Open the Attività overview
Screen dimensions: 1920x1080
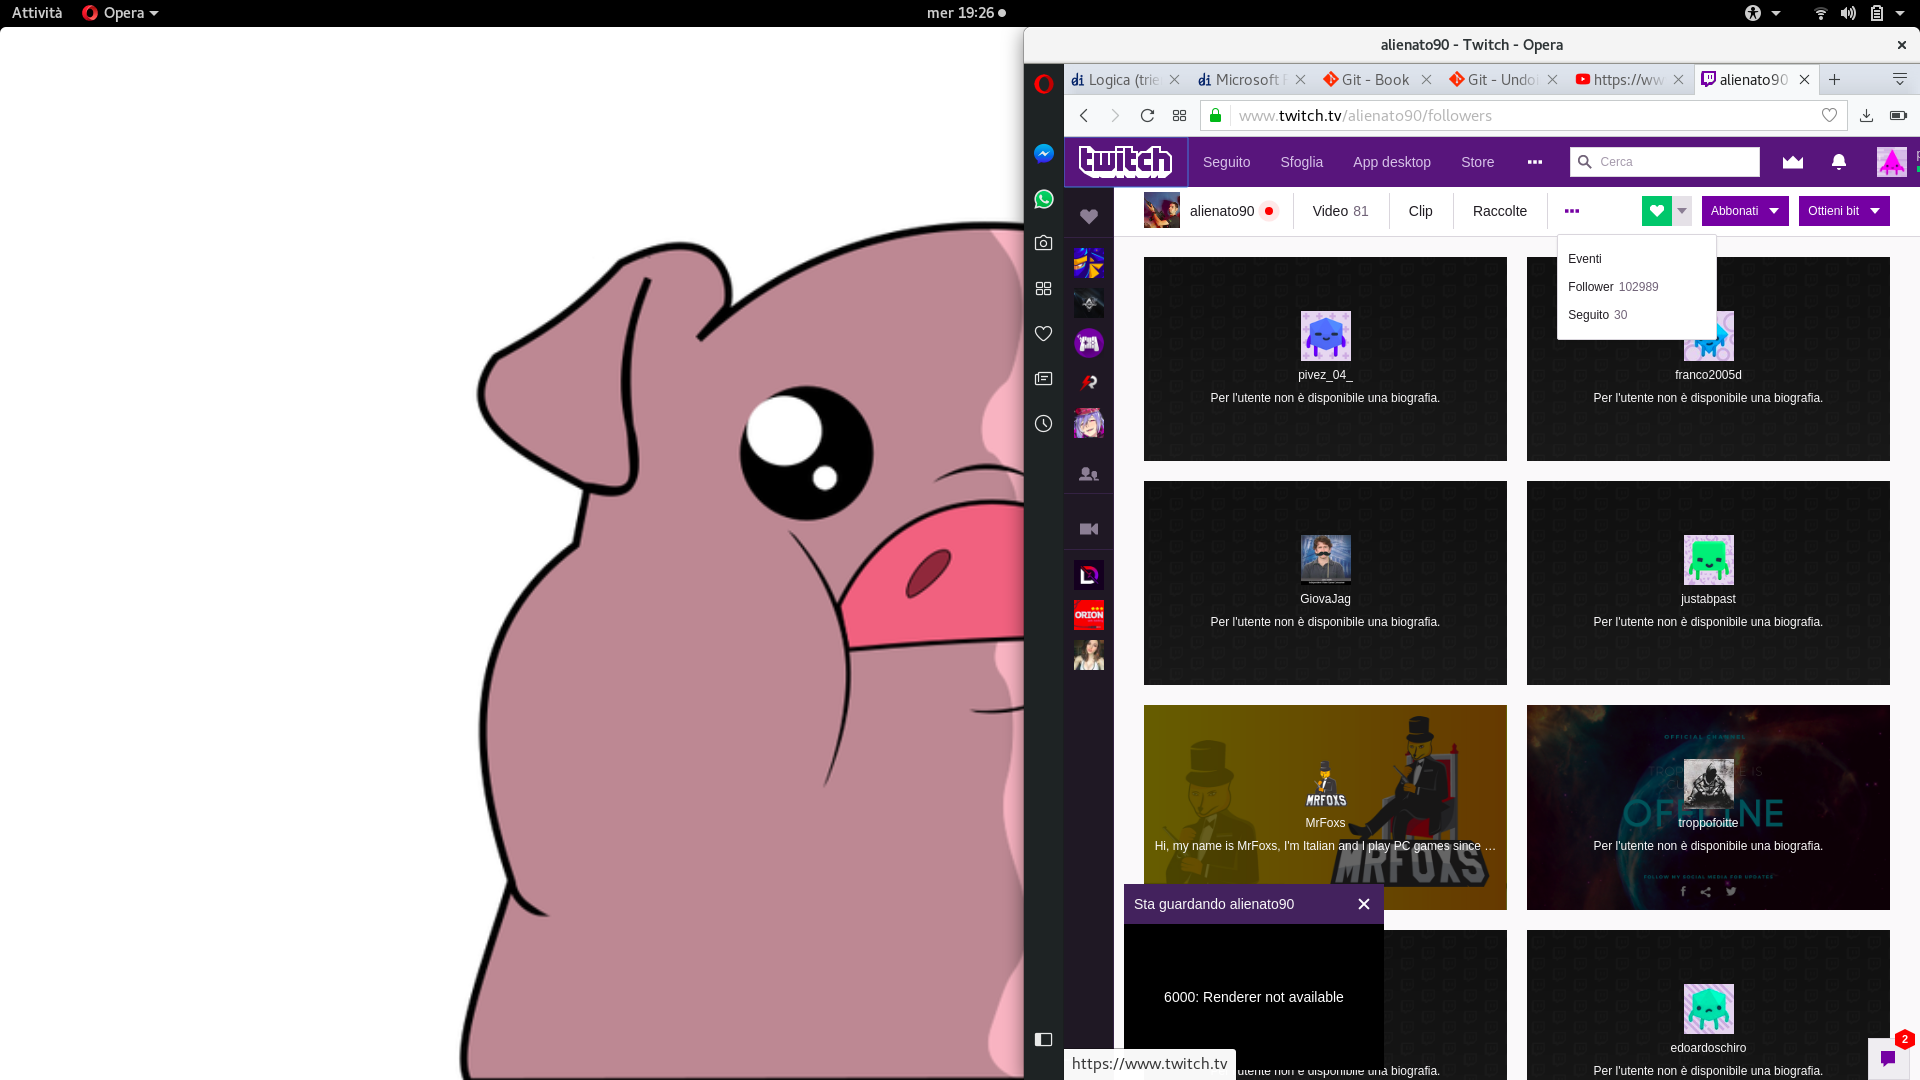tap(37, 13)
